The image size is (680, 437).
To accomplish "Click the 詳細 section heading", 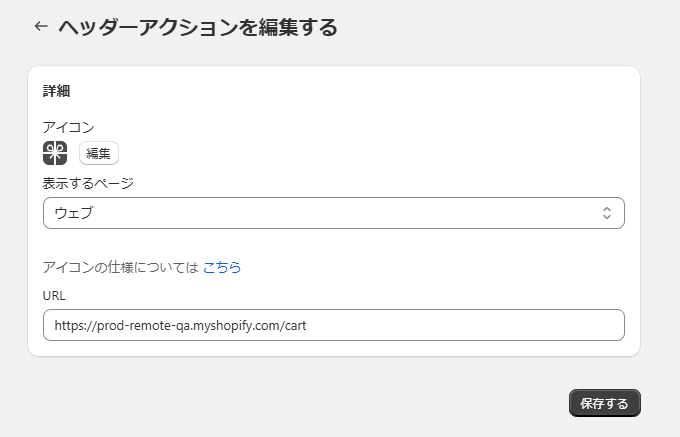I will pos(56,91).
